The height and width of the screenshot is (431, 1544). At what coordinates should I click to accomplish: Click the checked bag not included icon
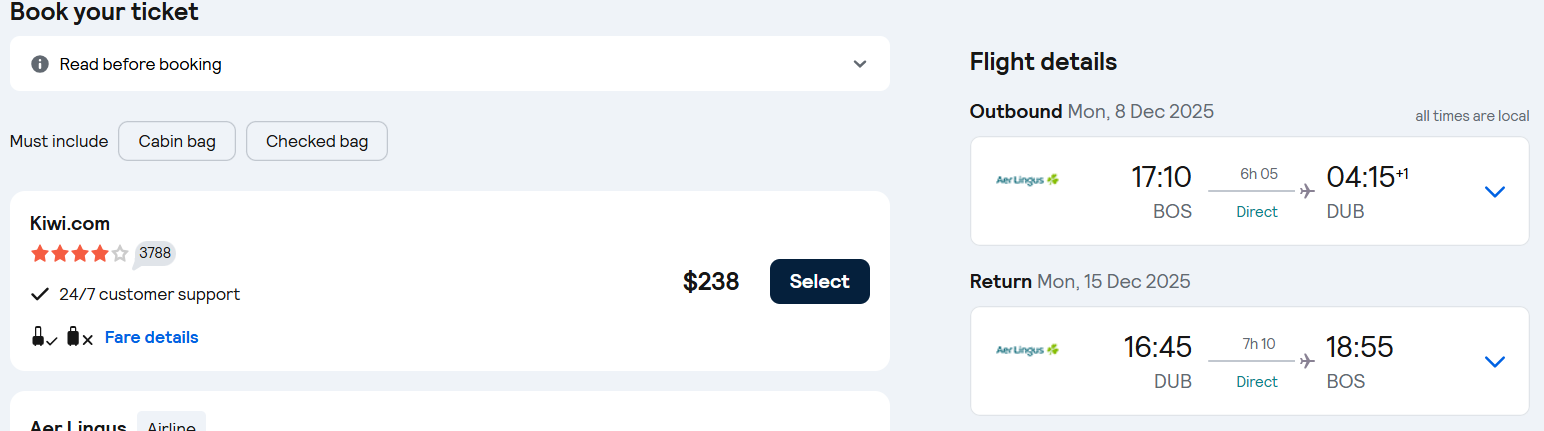click(x=79, y=337)
